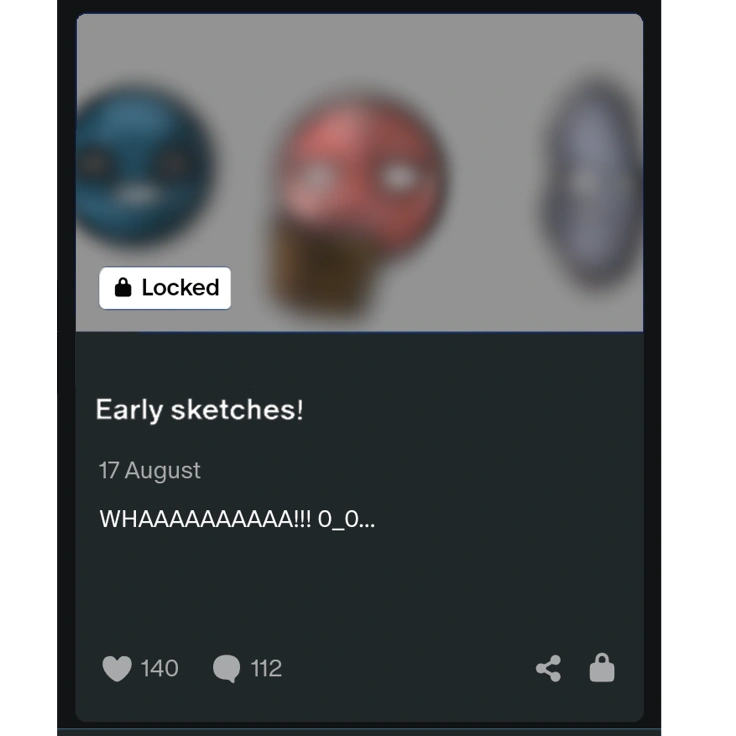
Task: Like the post with the heart icon
Action: (117, 668)
